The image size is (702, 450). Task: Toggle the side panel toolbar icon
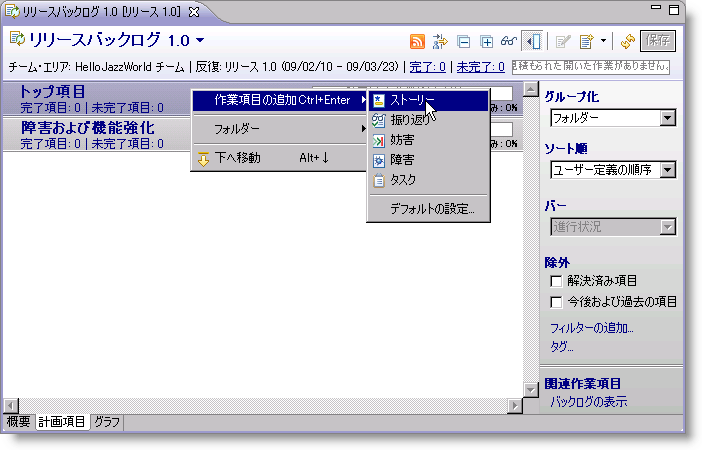coord(533,41)
